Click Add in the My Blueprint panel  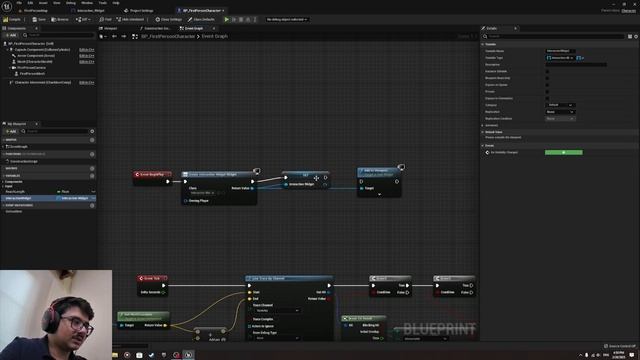(x=11, y=131)
